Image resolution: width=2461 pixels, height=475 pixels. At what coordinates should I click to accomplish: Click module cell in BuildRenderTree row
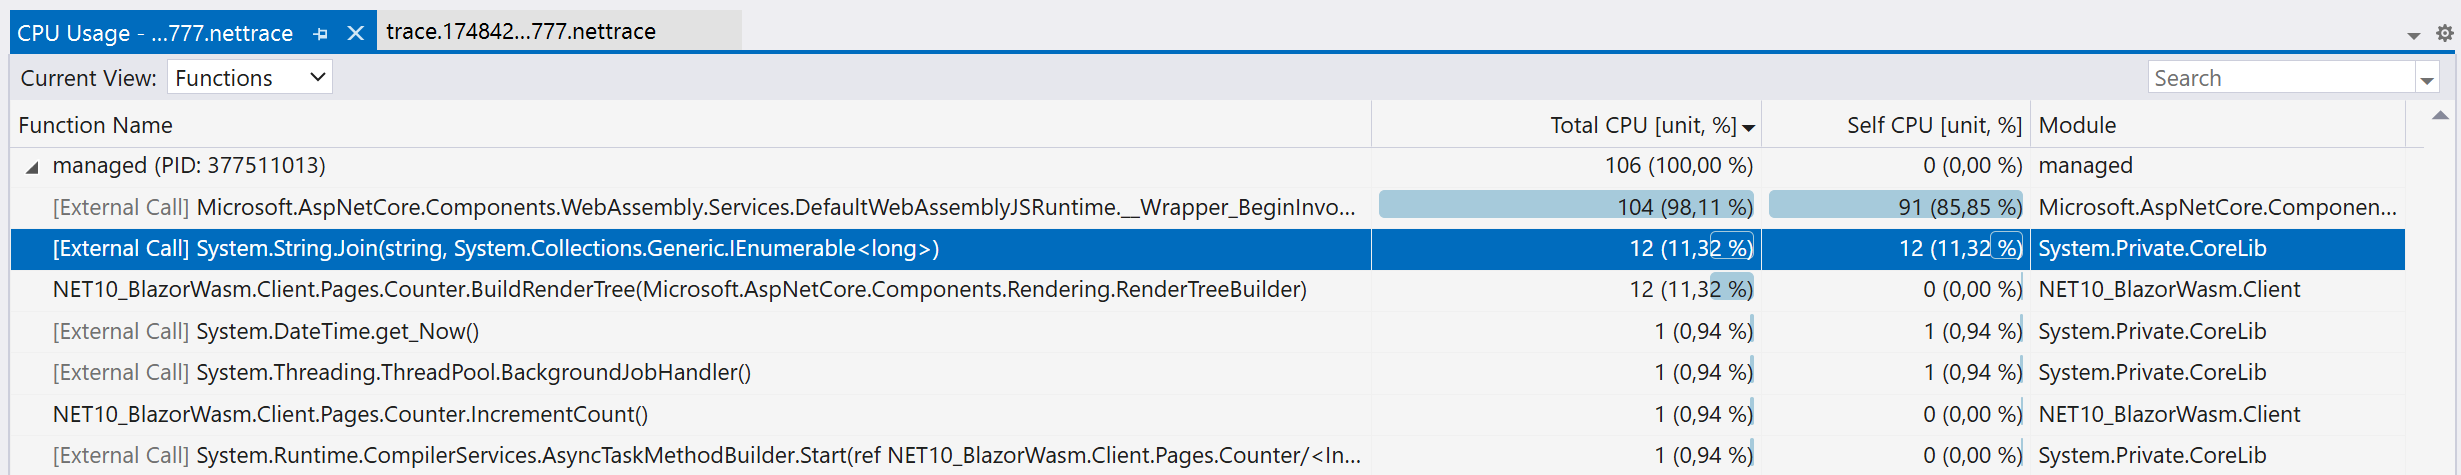pyautogui.click(x=2217, y=290)
